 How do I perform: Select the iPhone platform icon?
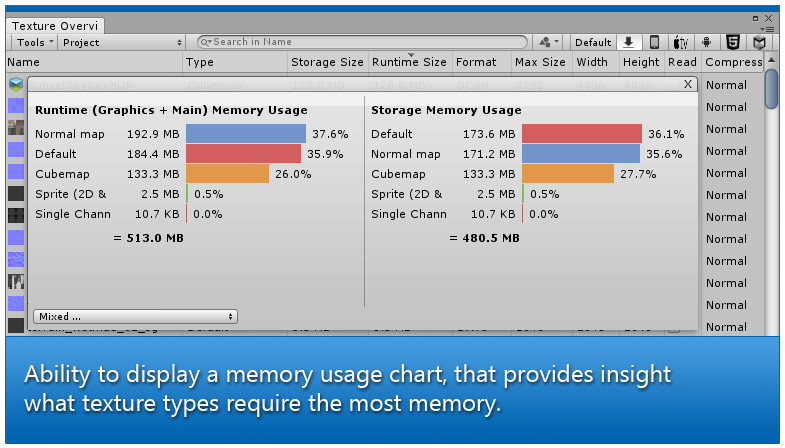tap(655, 42)
